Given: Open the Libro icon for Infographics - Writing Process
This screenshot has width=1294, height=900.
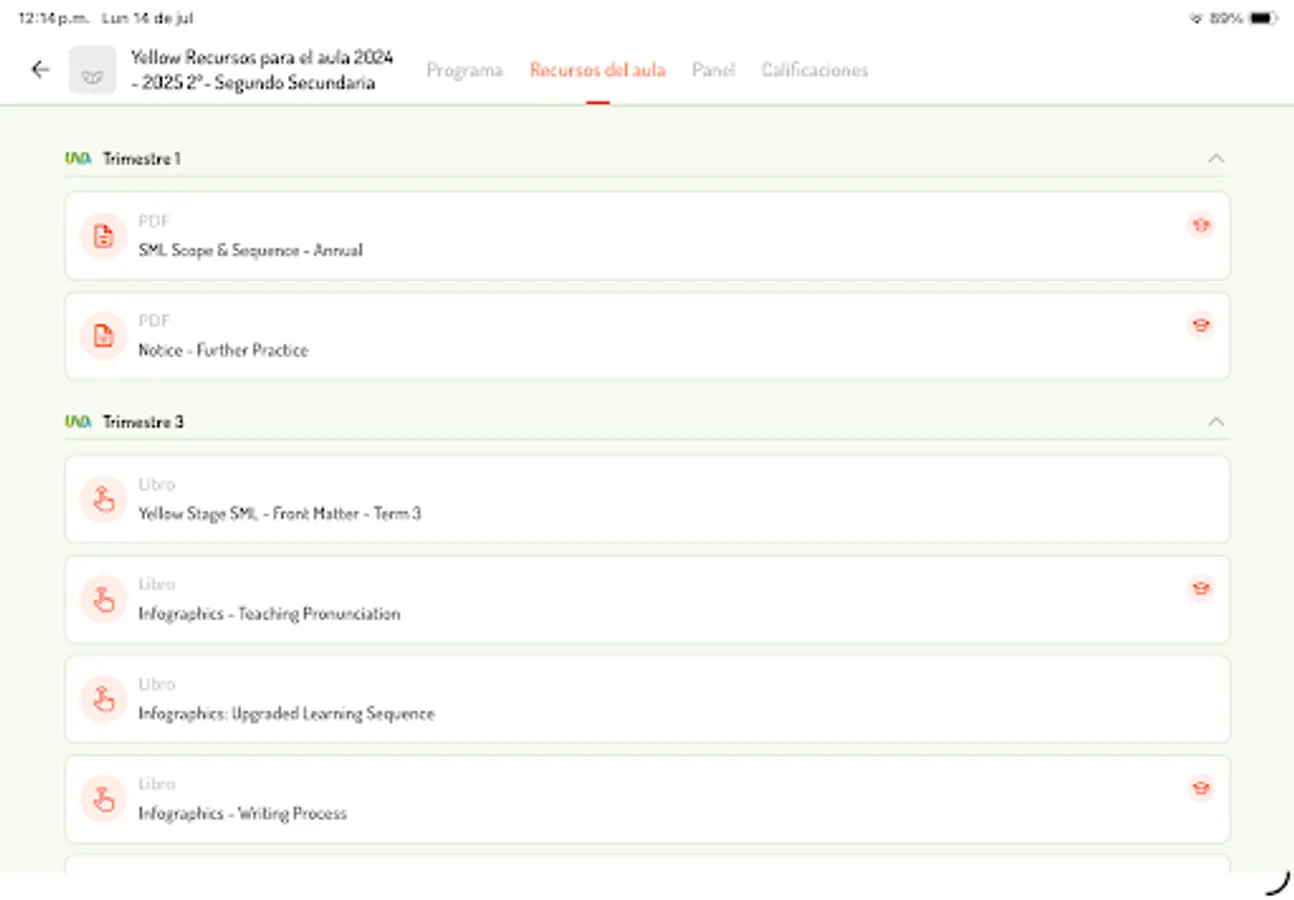Looking at the screenshot, I should tap(103, 799).
